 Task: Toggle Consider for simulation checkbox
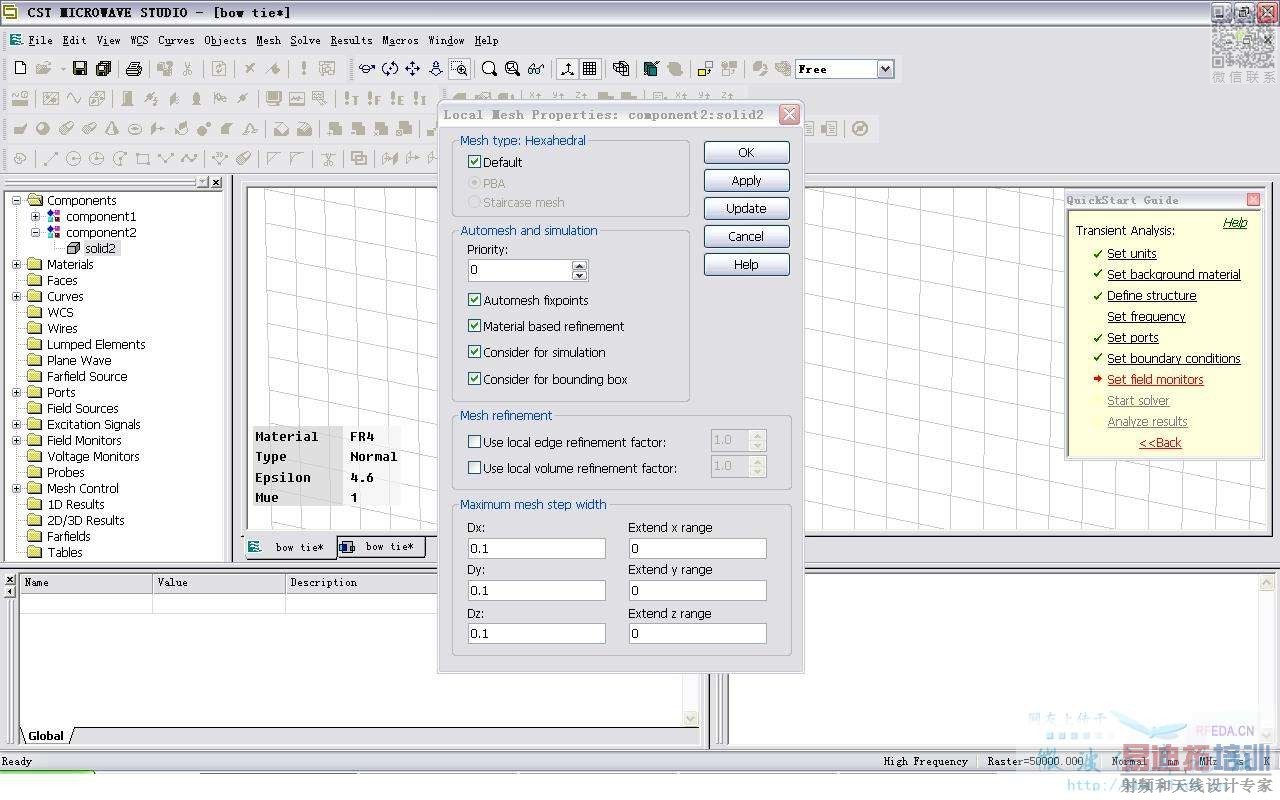click(x=475, y=352)
